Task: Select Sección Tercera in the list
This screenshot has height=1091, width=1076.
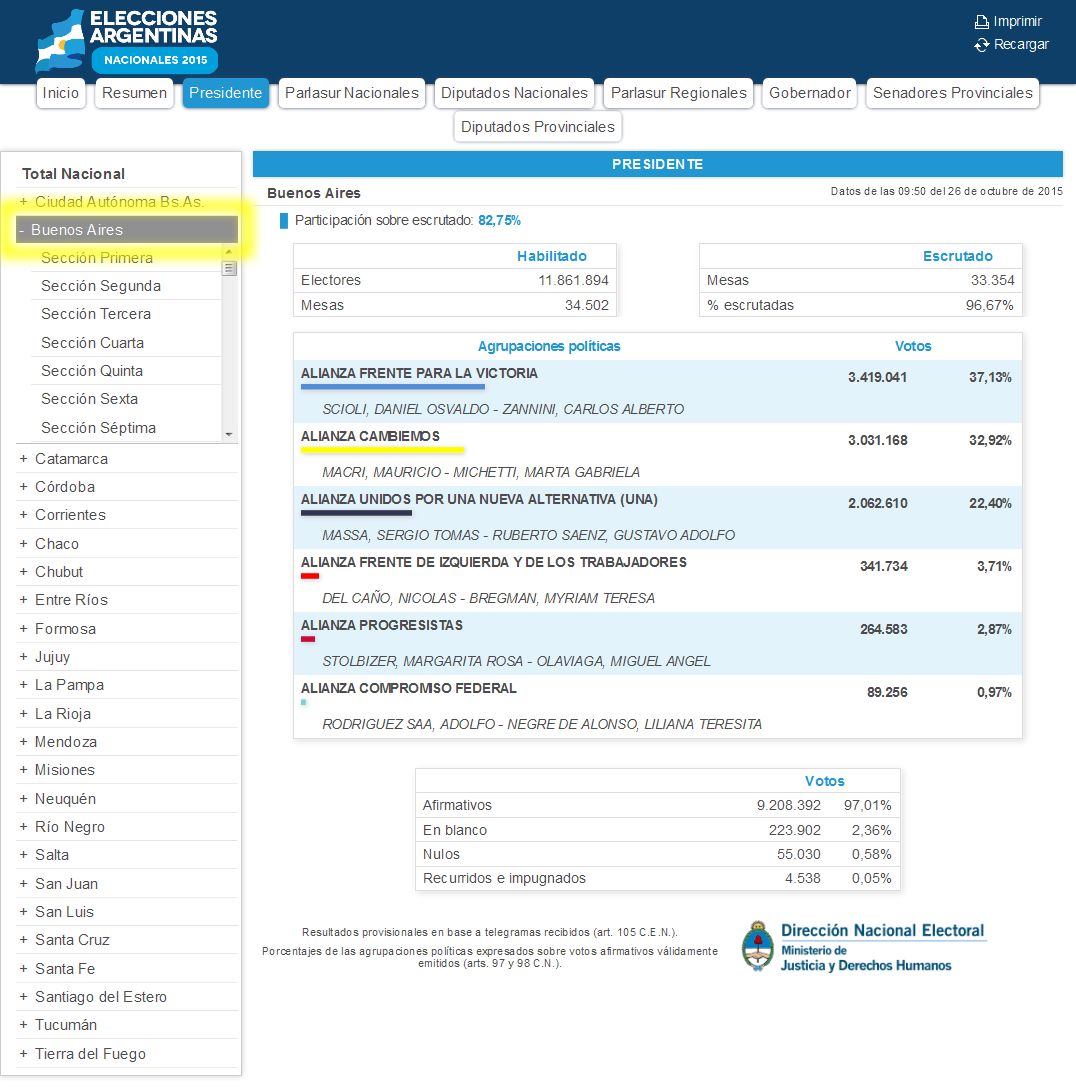Action: tap(96, 314)
